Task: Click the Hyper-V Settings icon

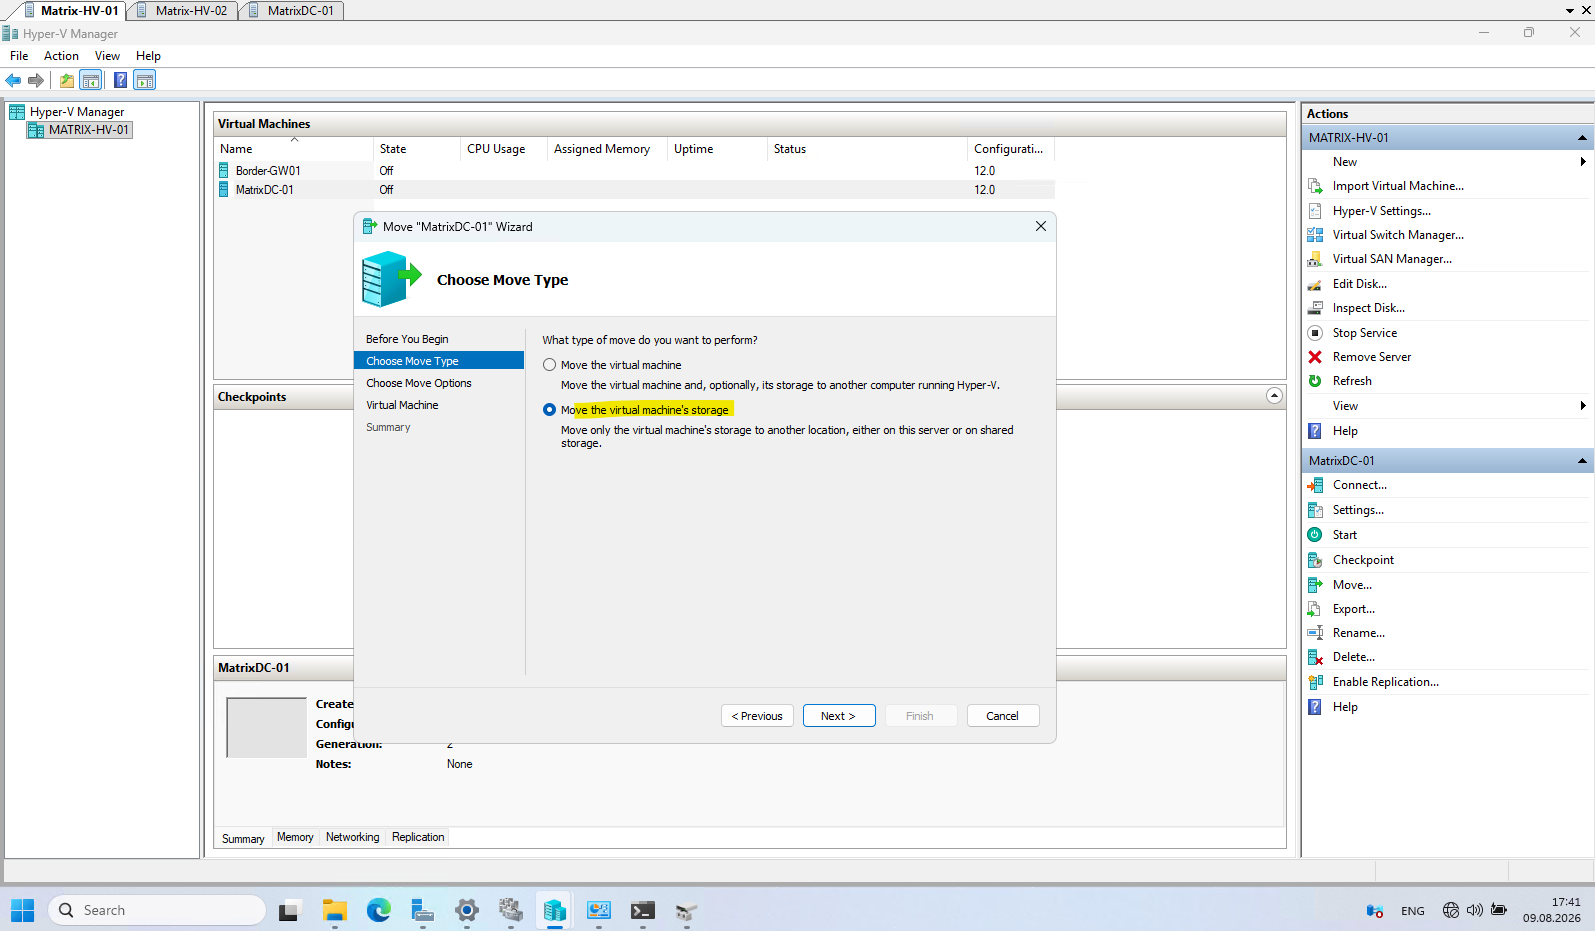Action: pyautogui.click(x=1315, y=211)
